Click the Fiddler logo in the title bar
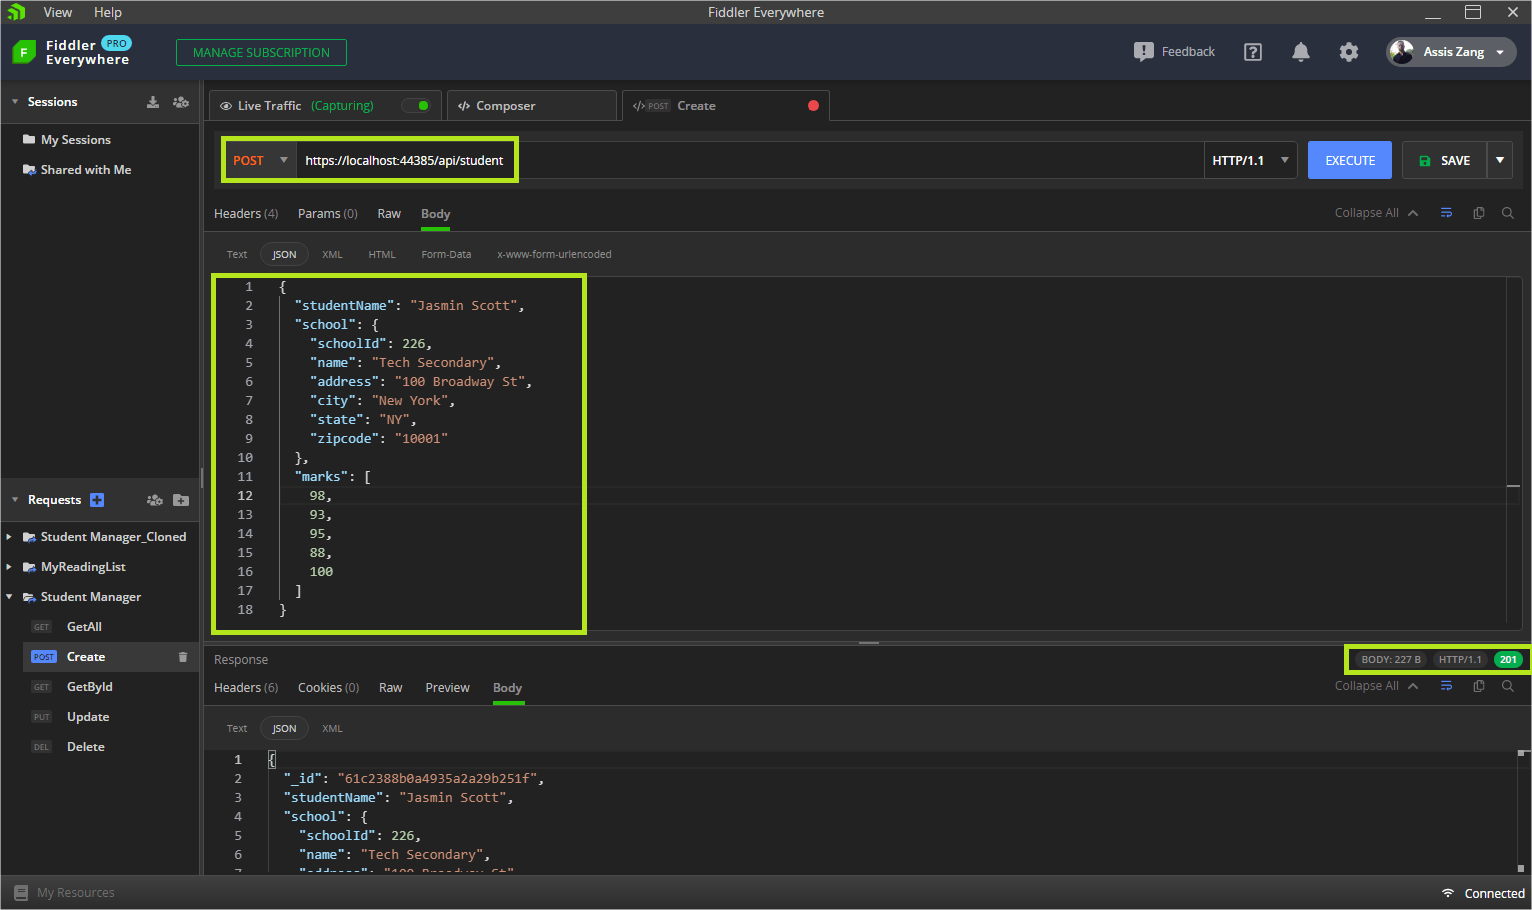This screenshot has width=1532, height=910. (x=16, y=12)
